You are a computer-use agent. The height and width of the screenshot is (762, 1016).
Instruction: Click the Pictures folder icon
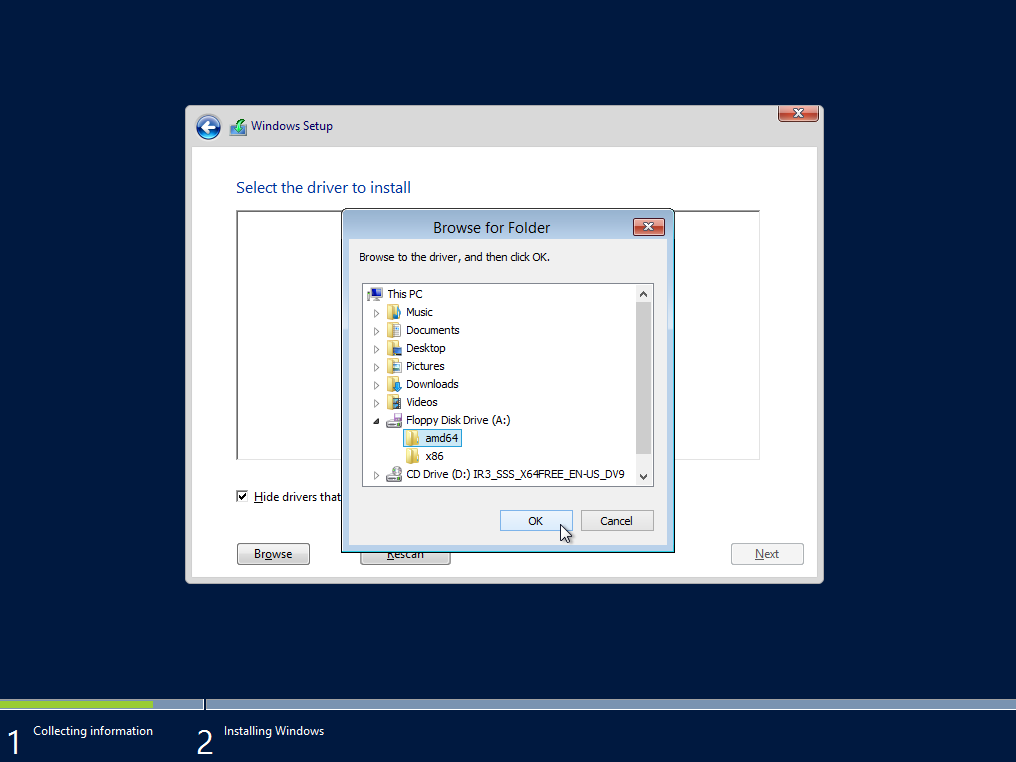(394, 367)
